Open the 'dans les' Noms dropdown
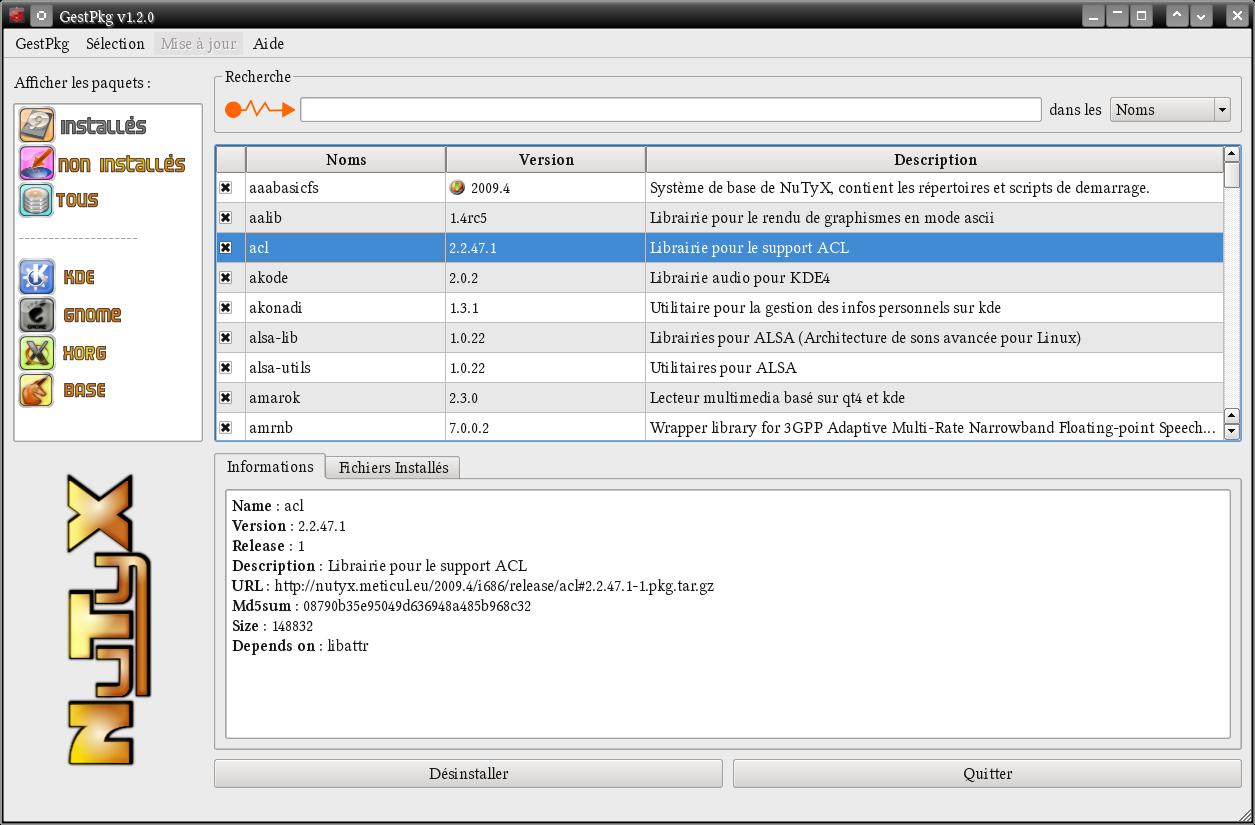Image resolution: width=1255 pixels, height=825 pixels. [x=1170, y=109]
